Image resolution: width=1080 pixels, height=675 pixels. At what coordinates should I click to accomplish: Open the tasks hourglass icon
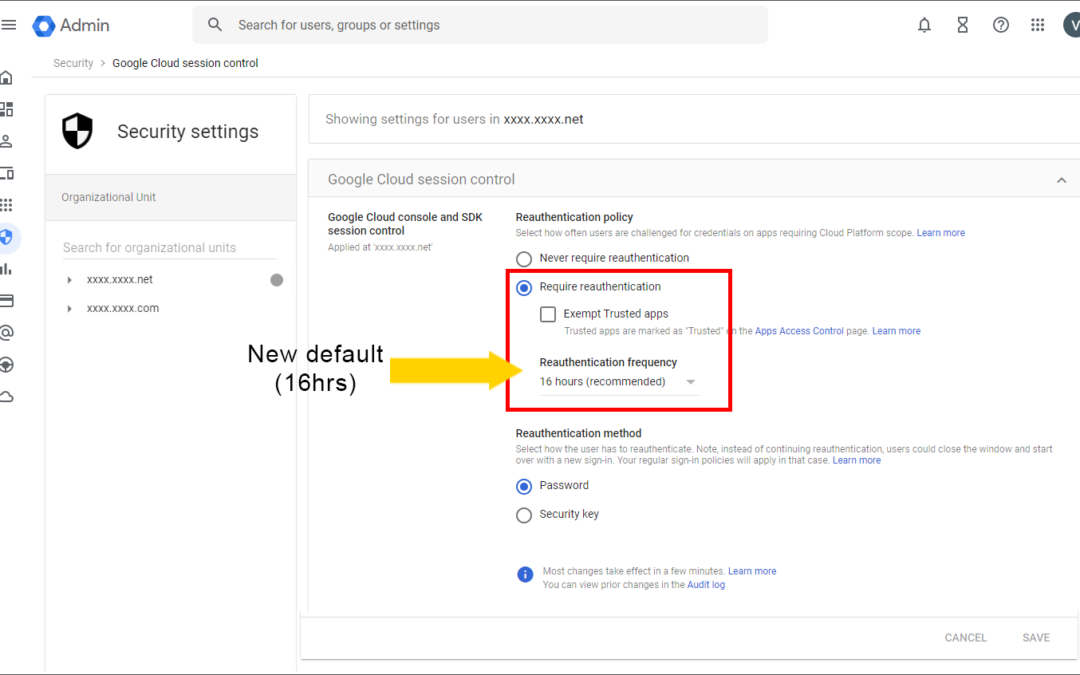click(x=962, y=25)
